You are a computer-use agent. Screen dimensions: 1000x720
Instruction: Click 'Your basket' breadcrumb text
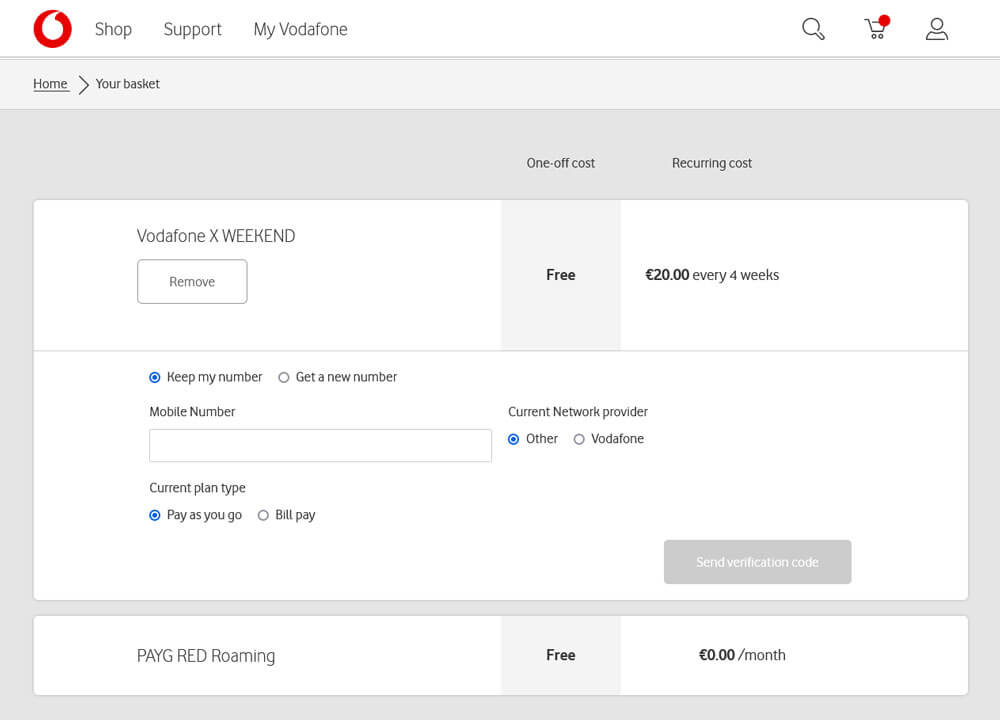pos(128,84)
